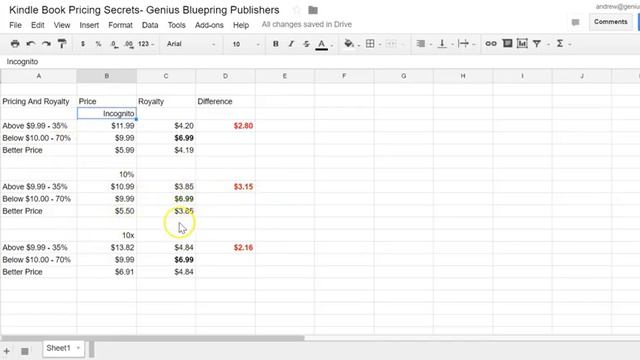The width and height of the screenshot is (640, 360).
Task: Click the Filter icon
Action: pyautogui.click(x=537, y=44)
